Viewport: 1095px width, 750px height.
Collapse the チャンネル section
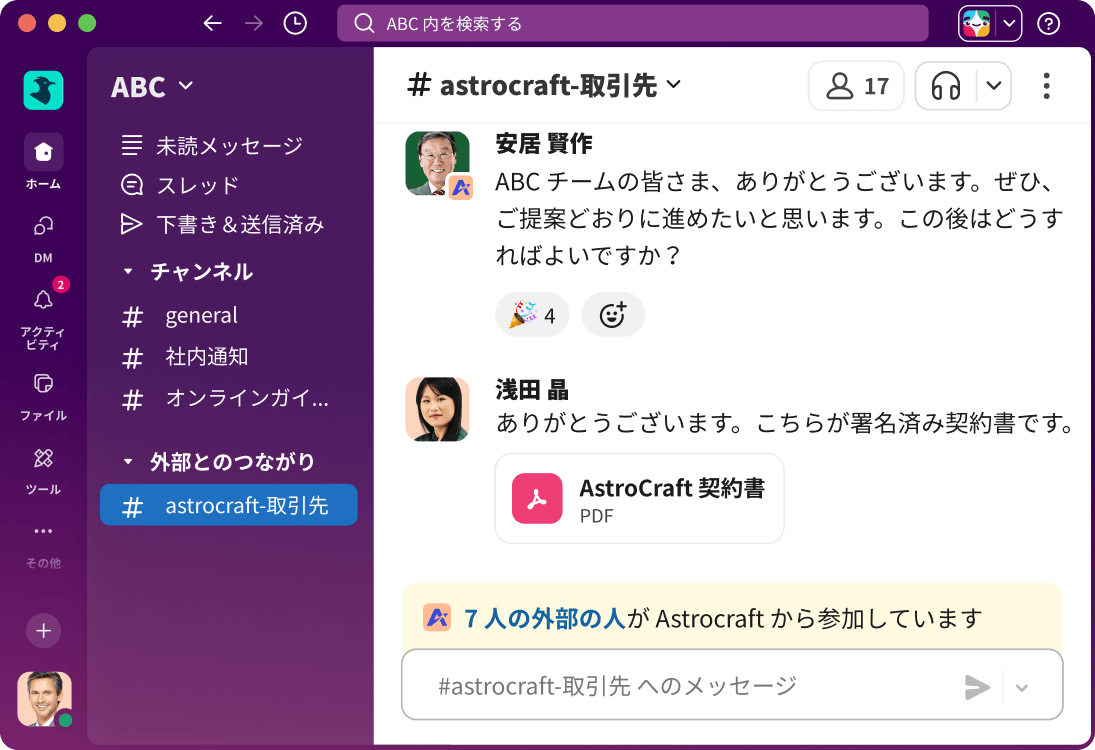point(127,271)
